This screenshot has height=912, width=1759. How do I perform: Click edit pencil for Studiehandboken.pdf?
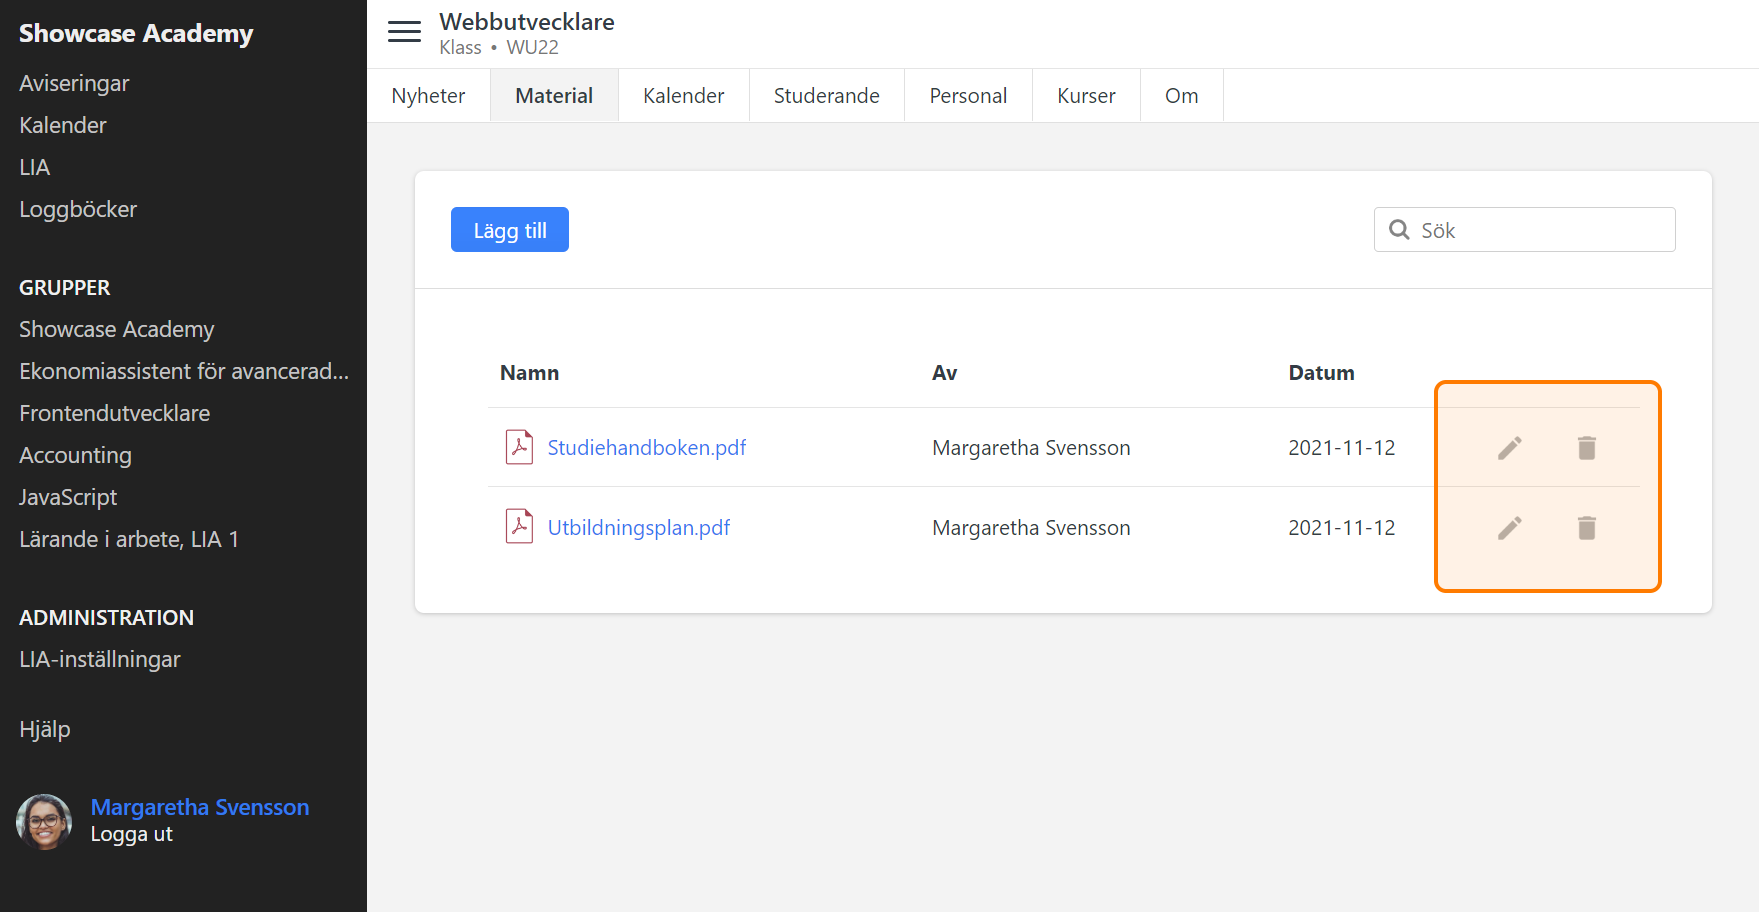[x=1509, y=448]
